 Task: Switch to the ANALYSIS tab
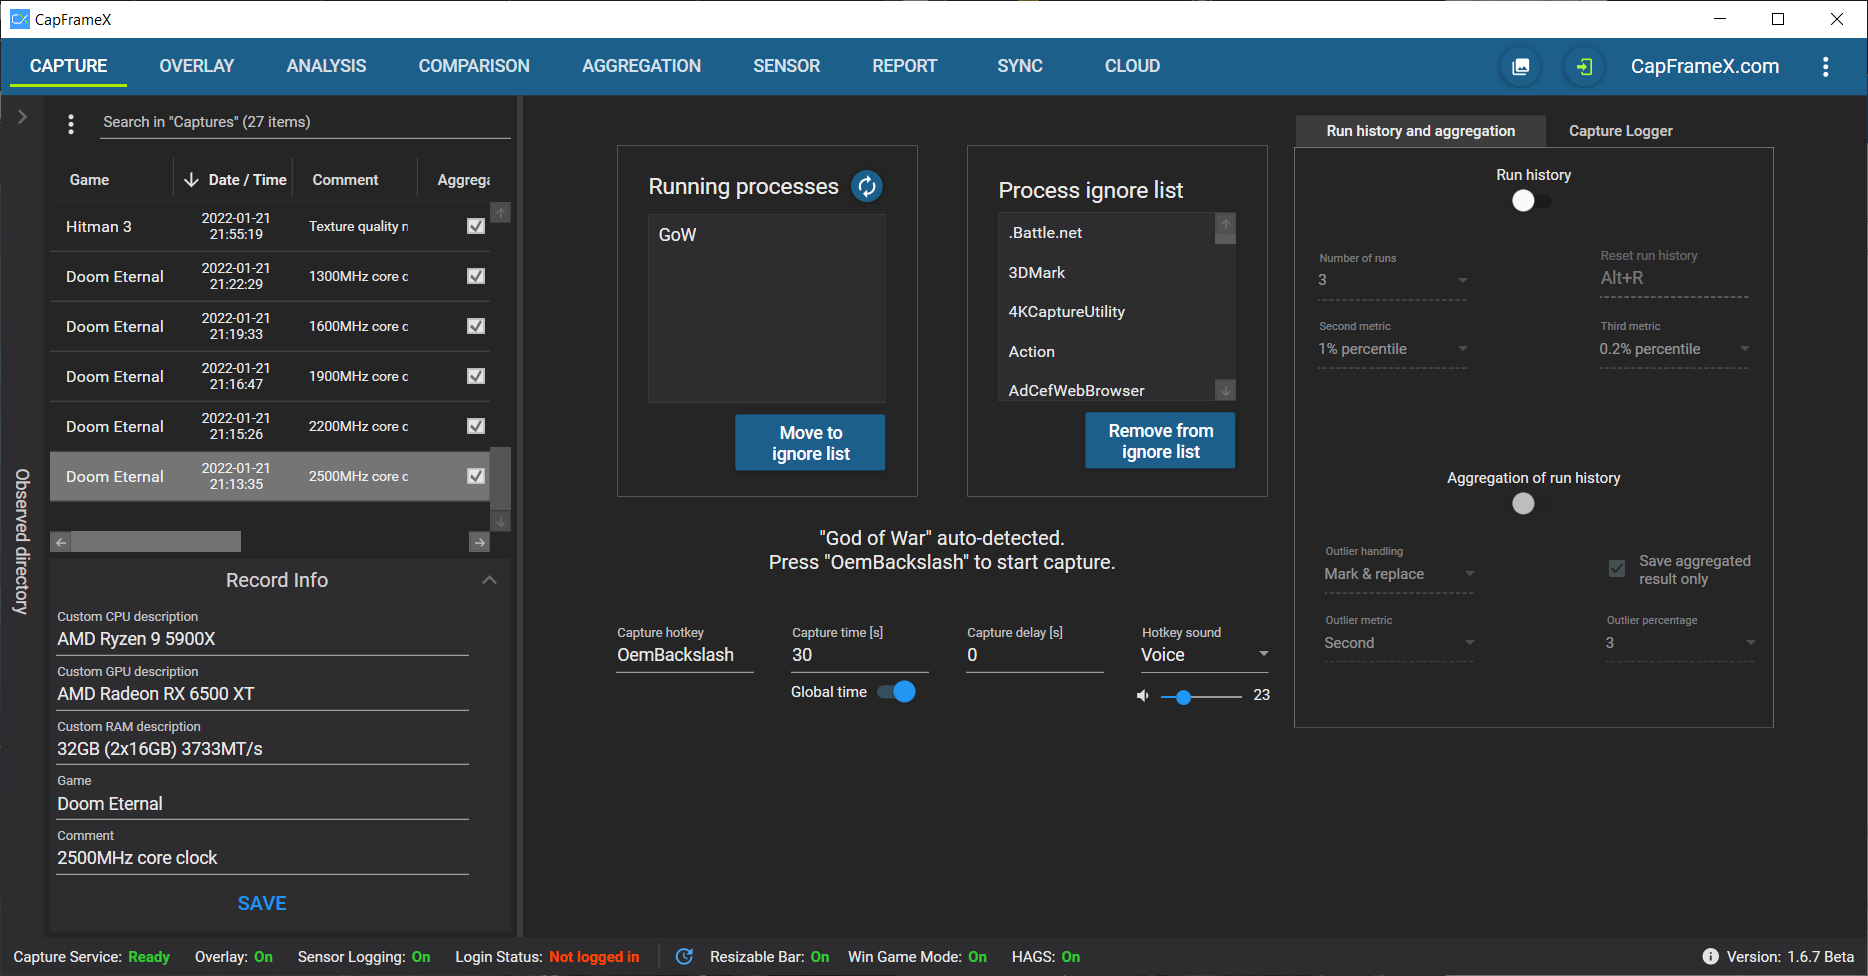pyautogui.click(x=326, y=66)
